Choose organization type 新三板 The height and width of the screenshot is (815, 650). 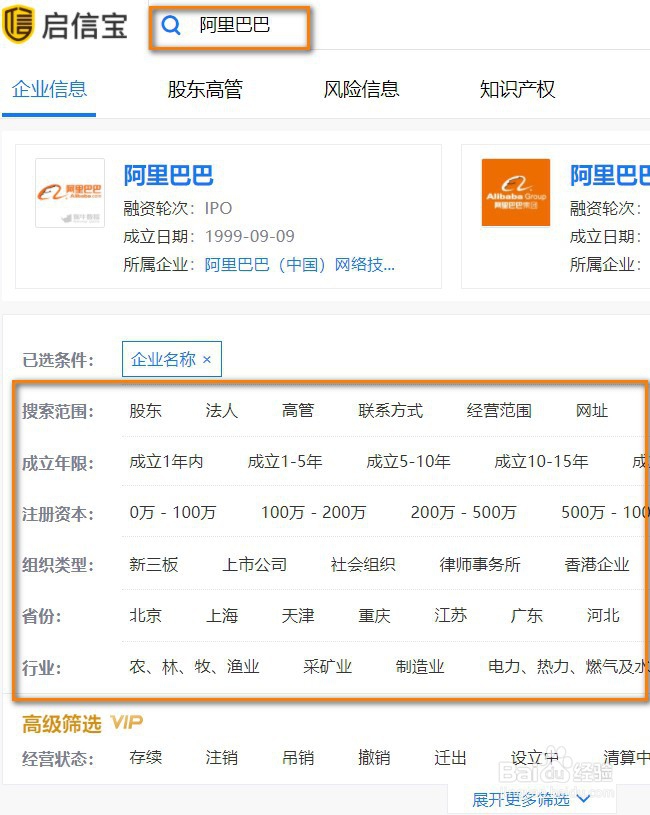click(x=154, y=564)
